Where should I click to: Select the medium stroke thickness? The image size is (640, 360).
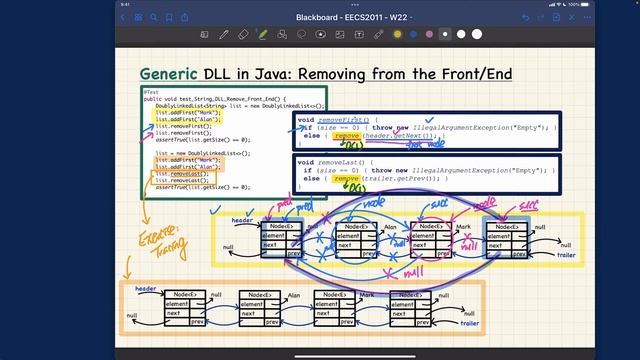[461, 35]
